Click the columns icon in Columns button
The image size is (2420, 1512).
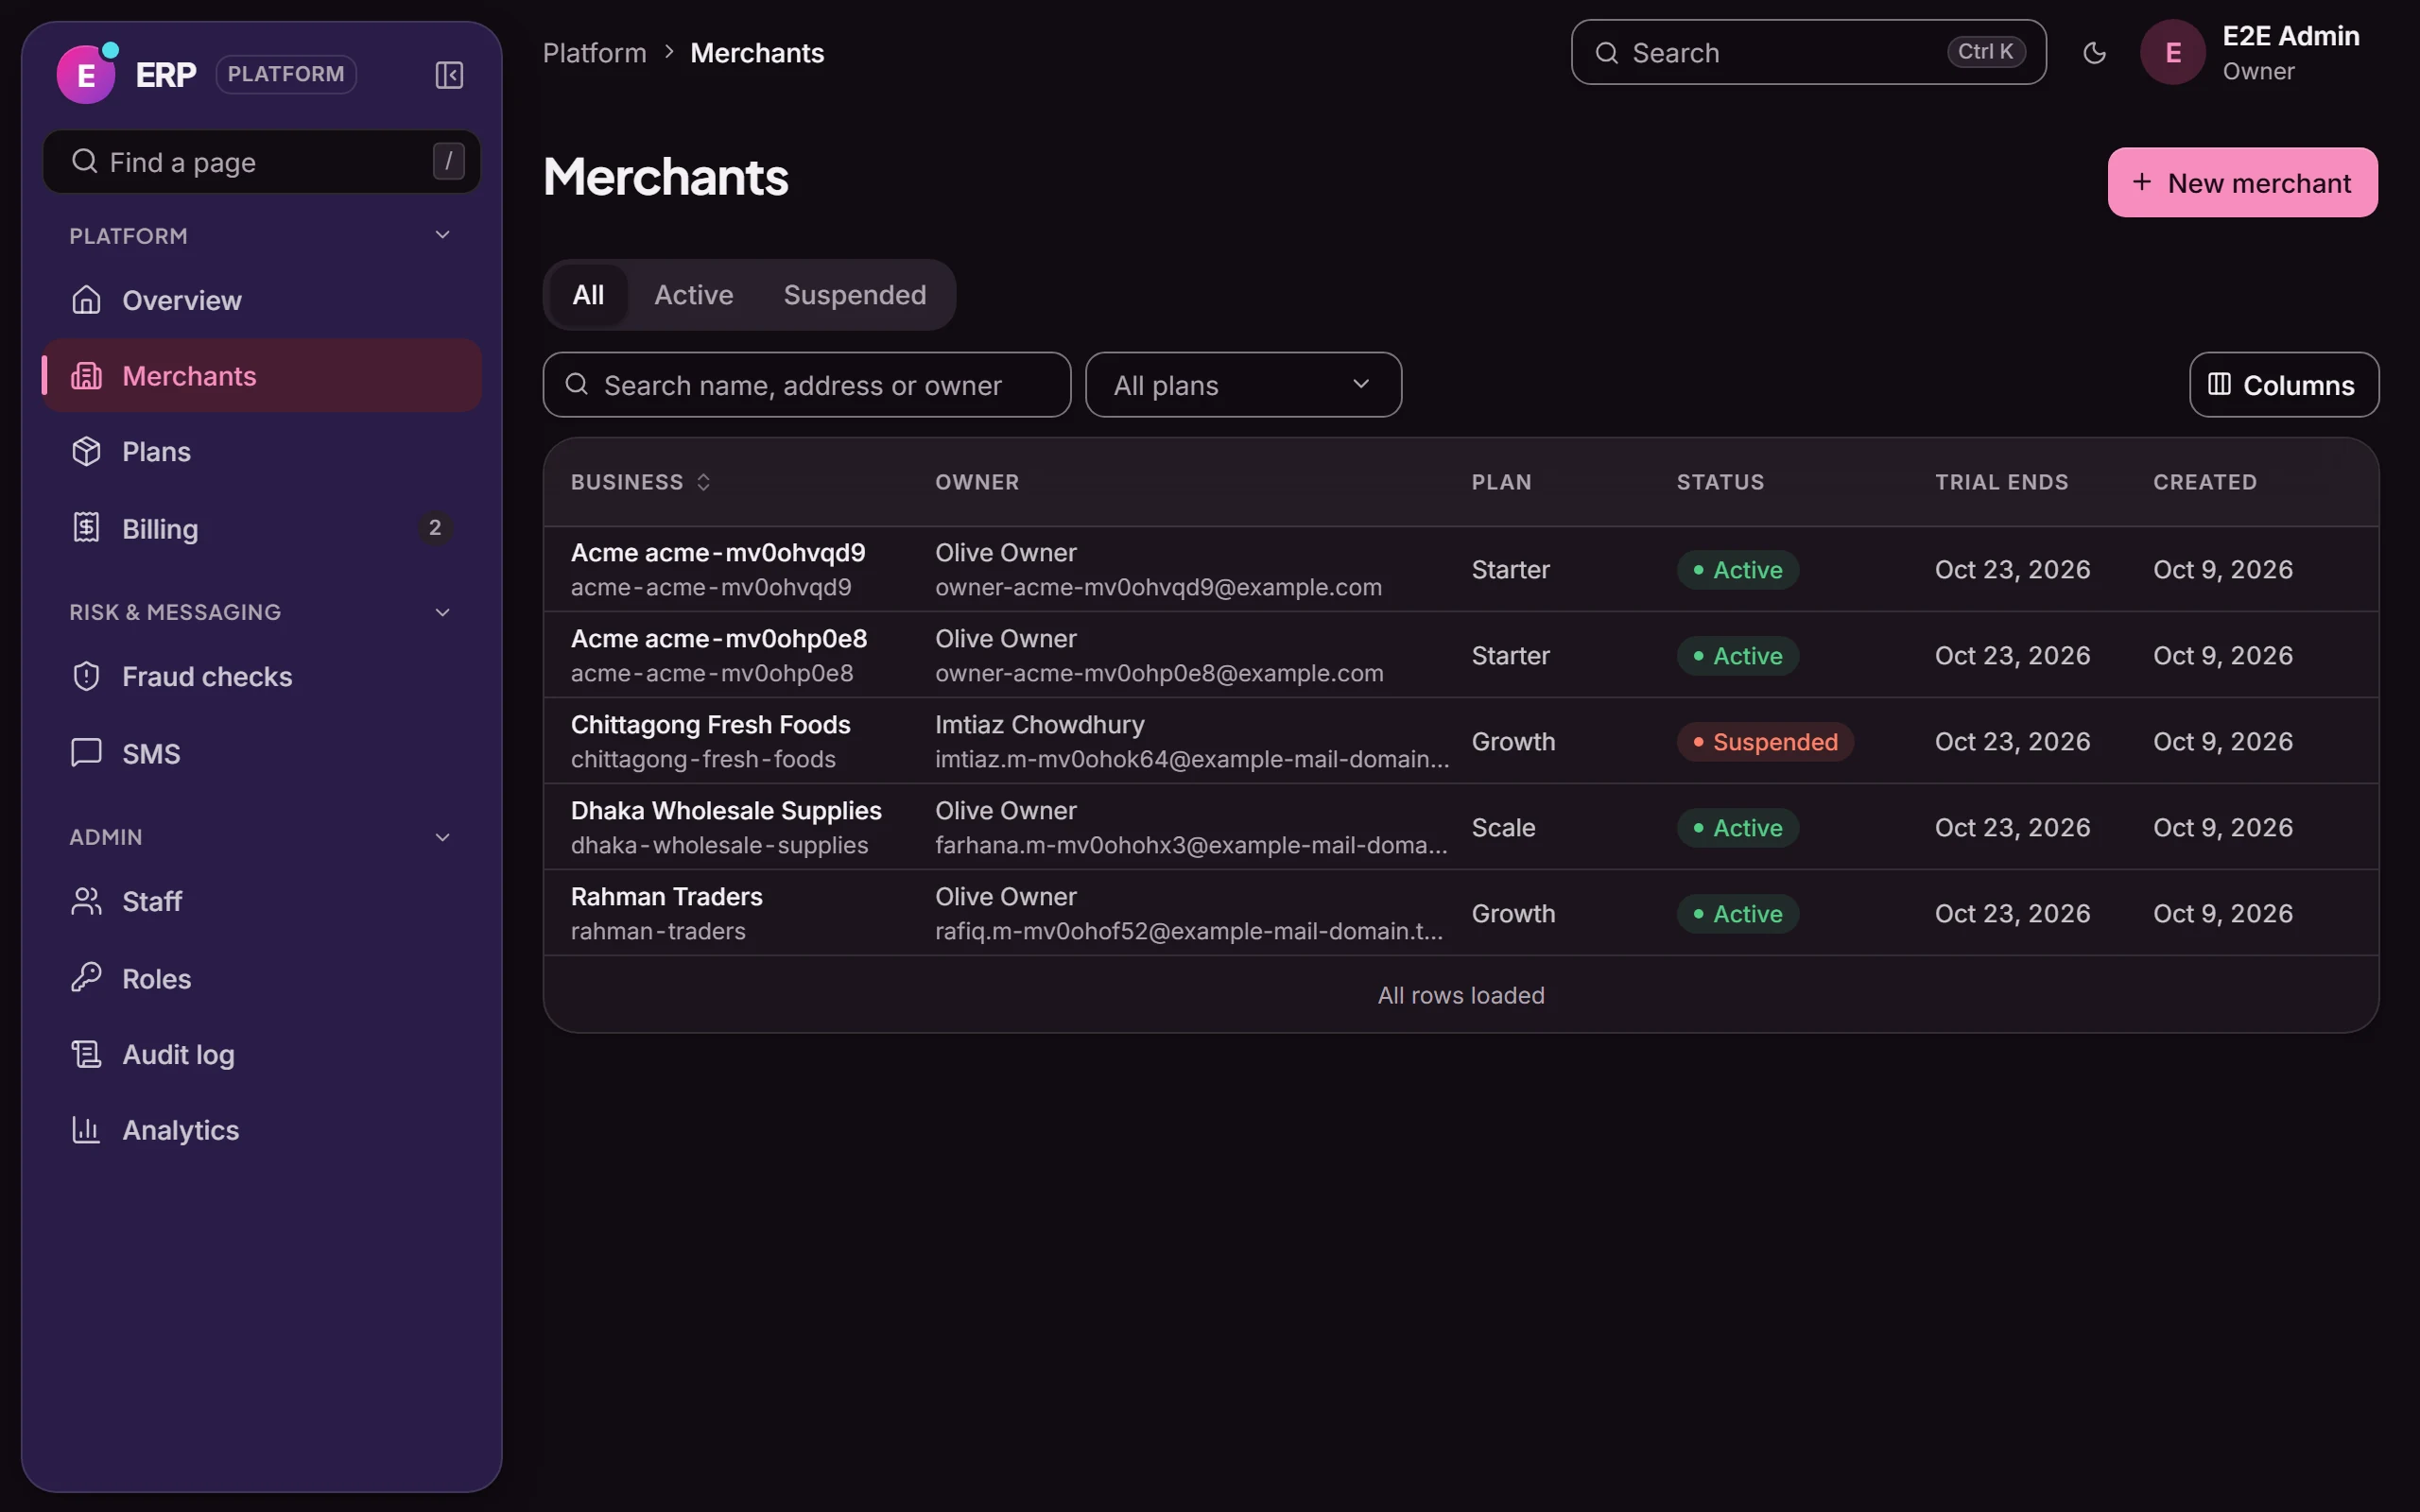(2220, 384)
